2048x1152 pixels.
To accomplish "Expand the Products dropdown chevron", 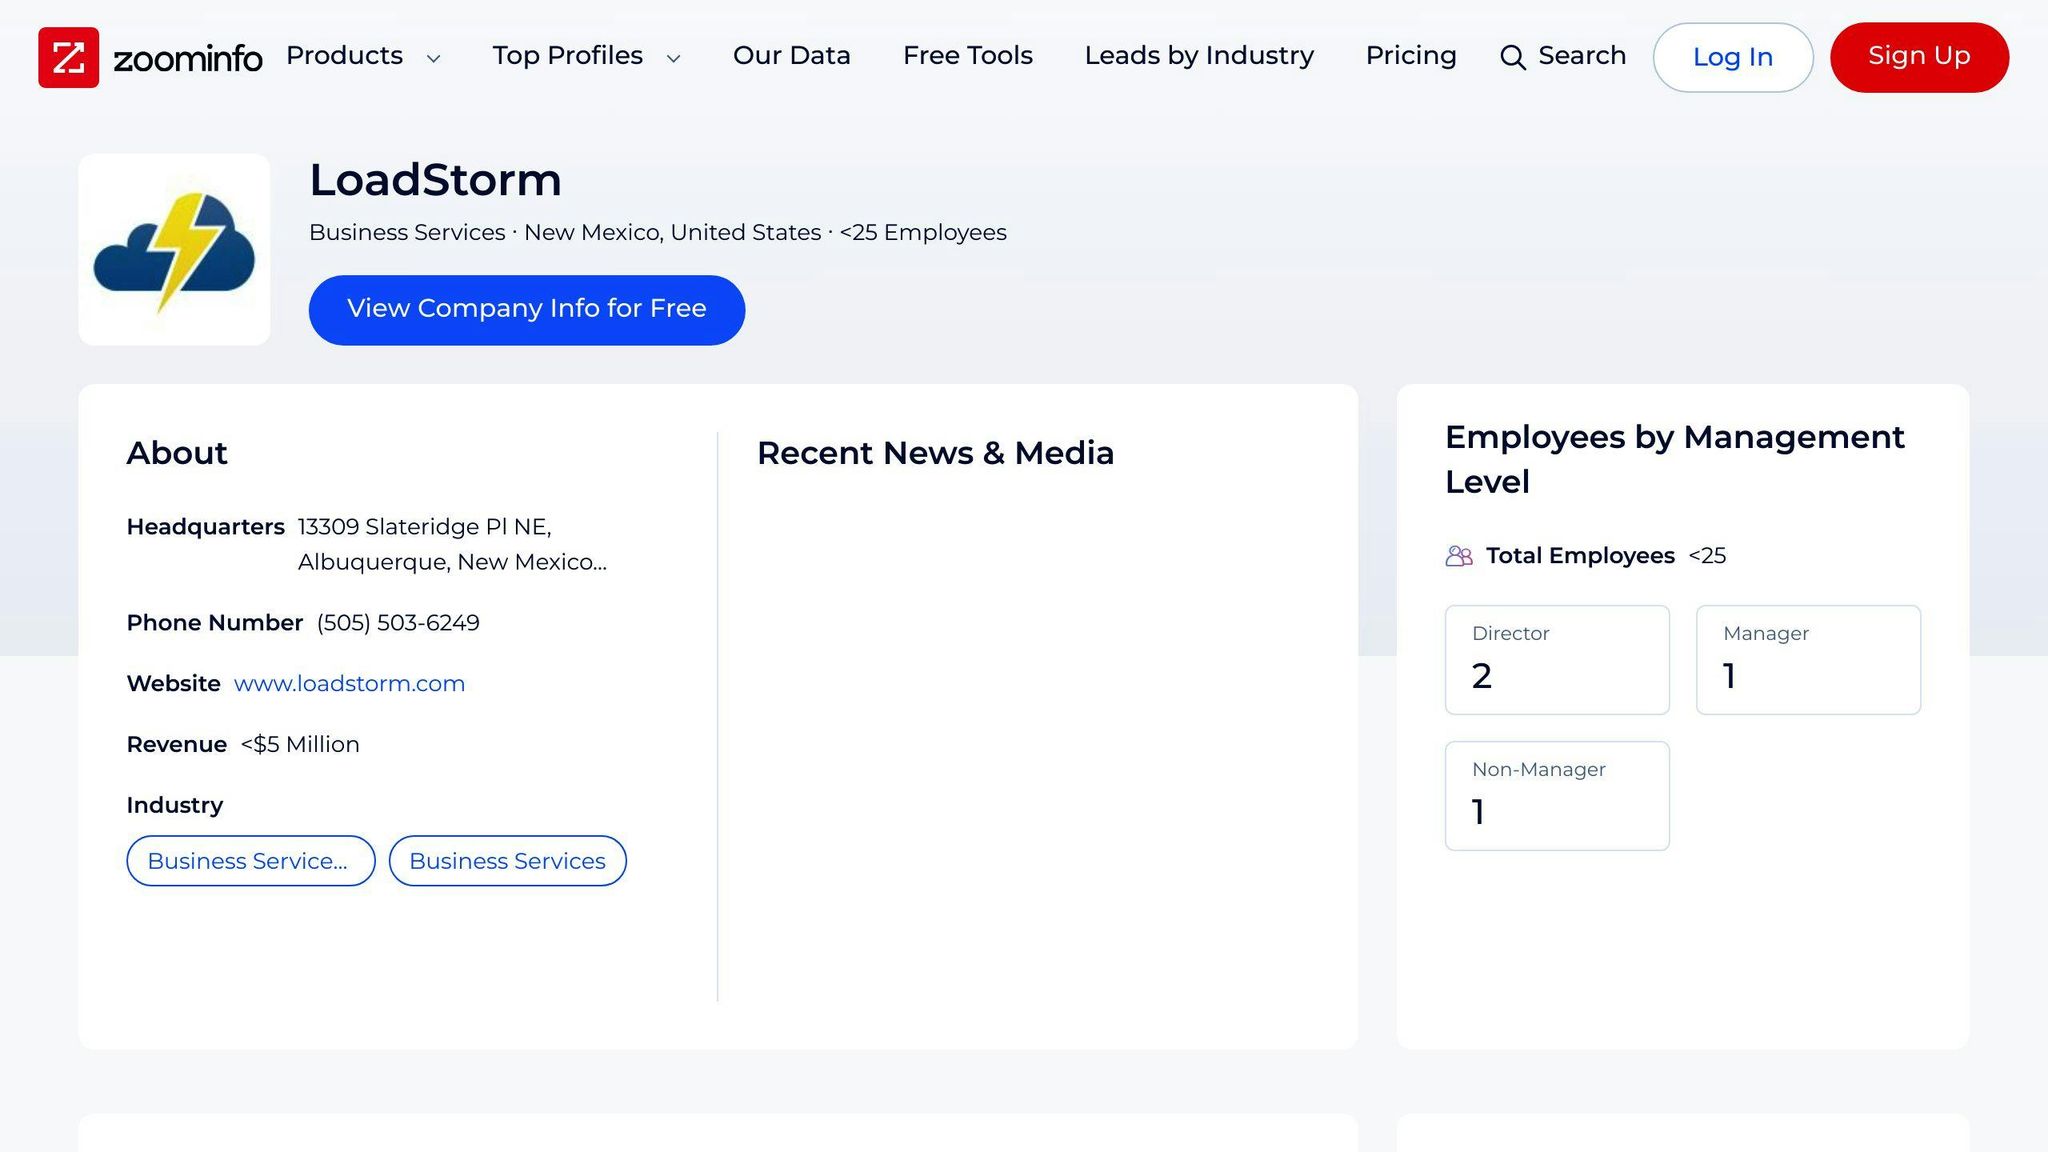I will pos(433,58).
